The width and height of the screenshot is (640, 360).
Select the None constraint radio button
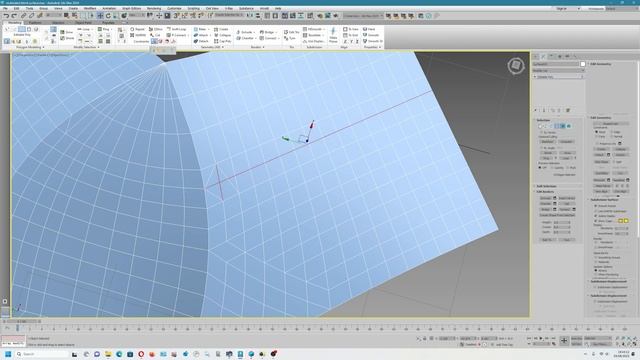(597, 132)
